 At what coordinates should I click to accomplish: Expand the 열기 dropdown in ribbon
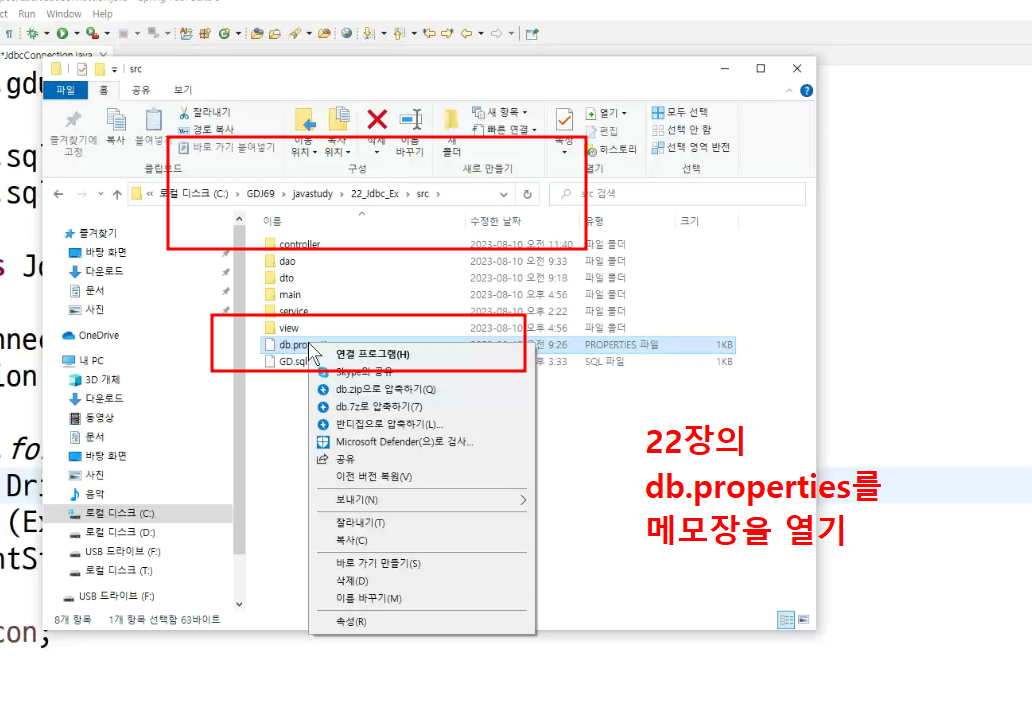coord(624,113)
